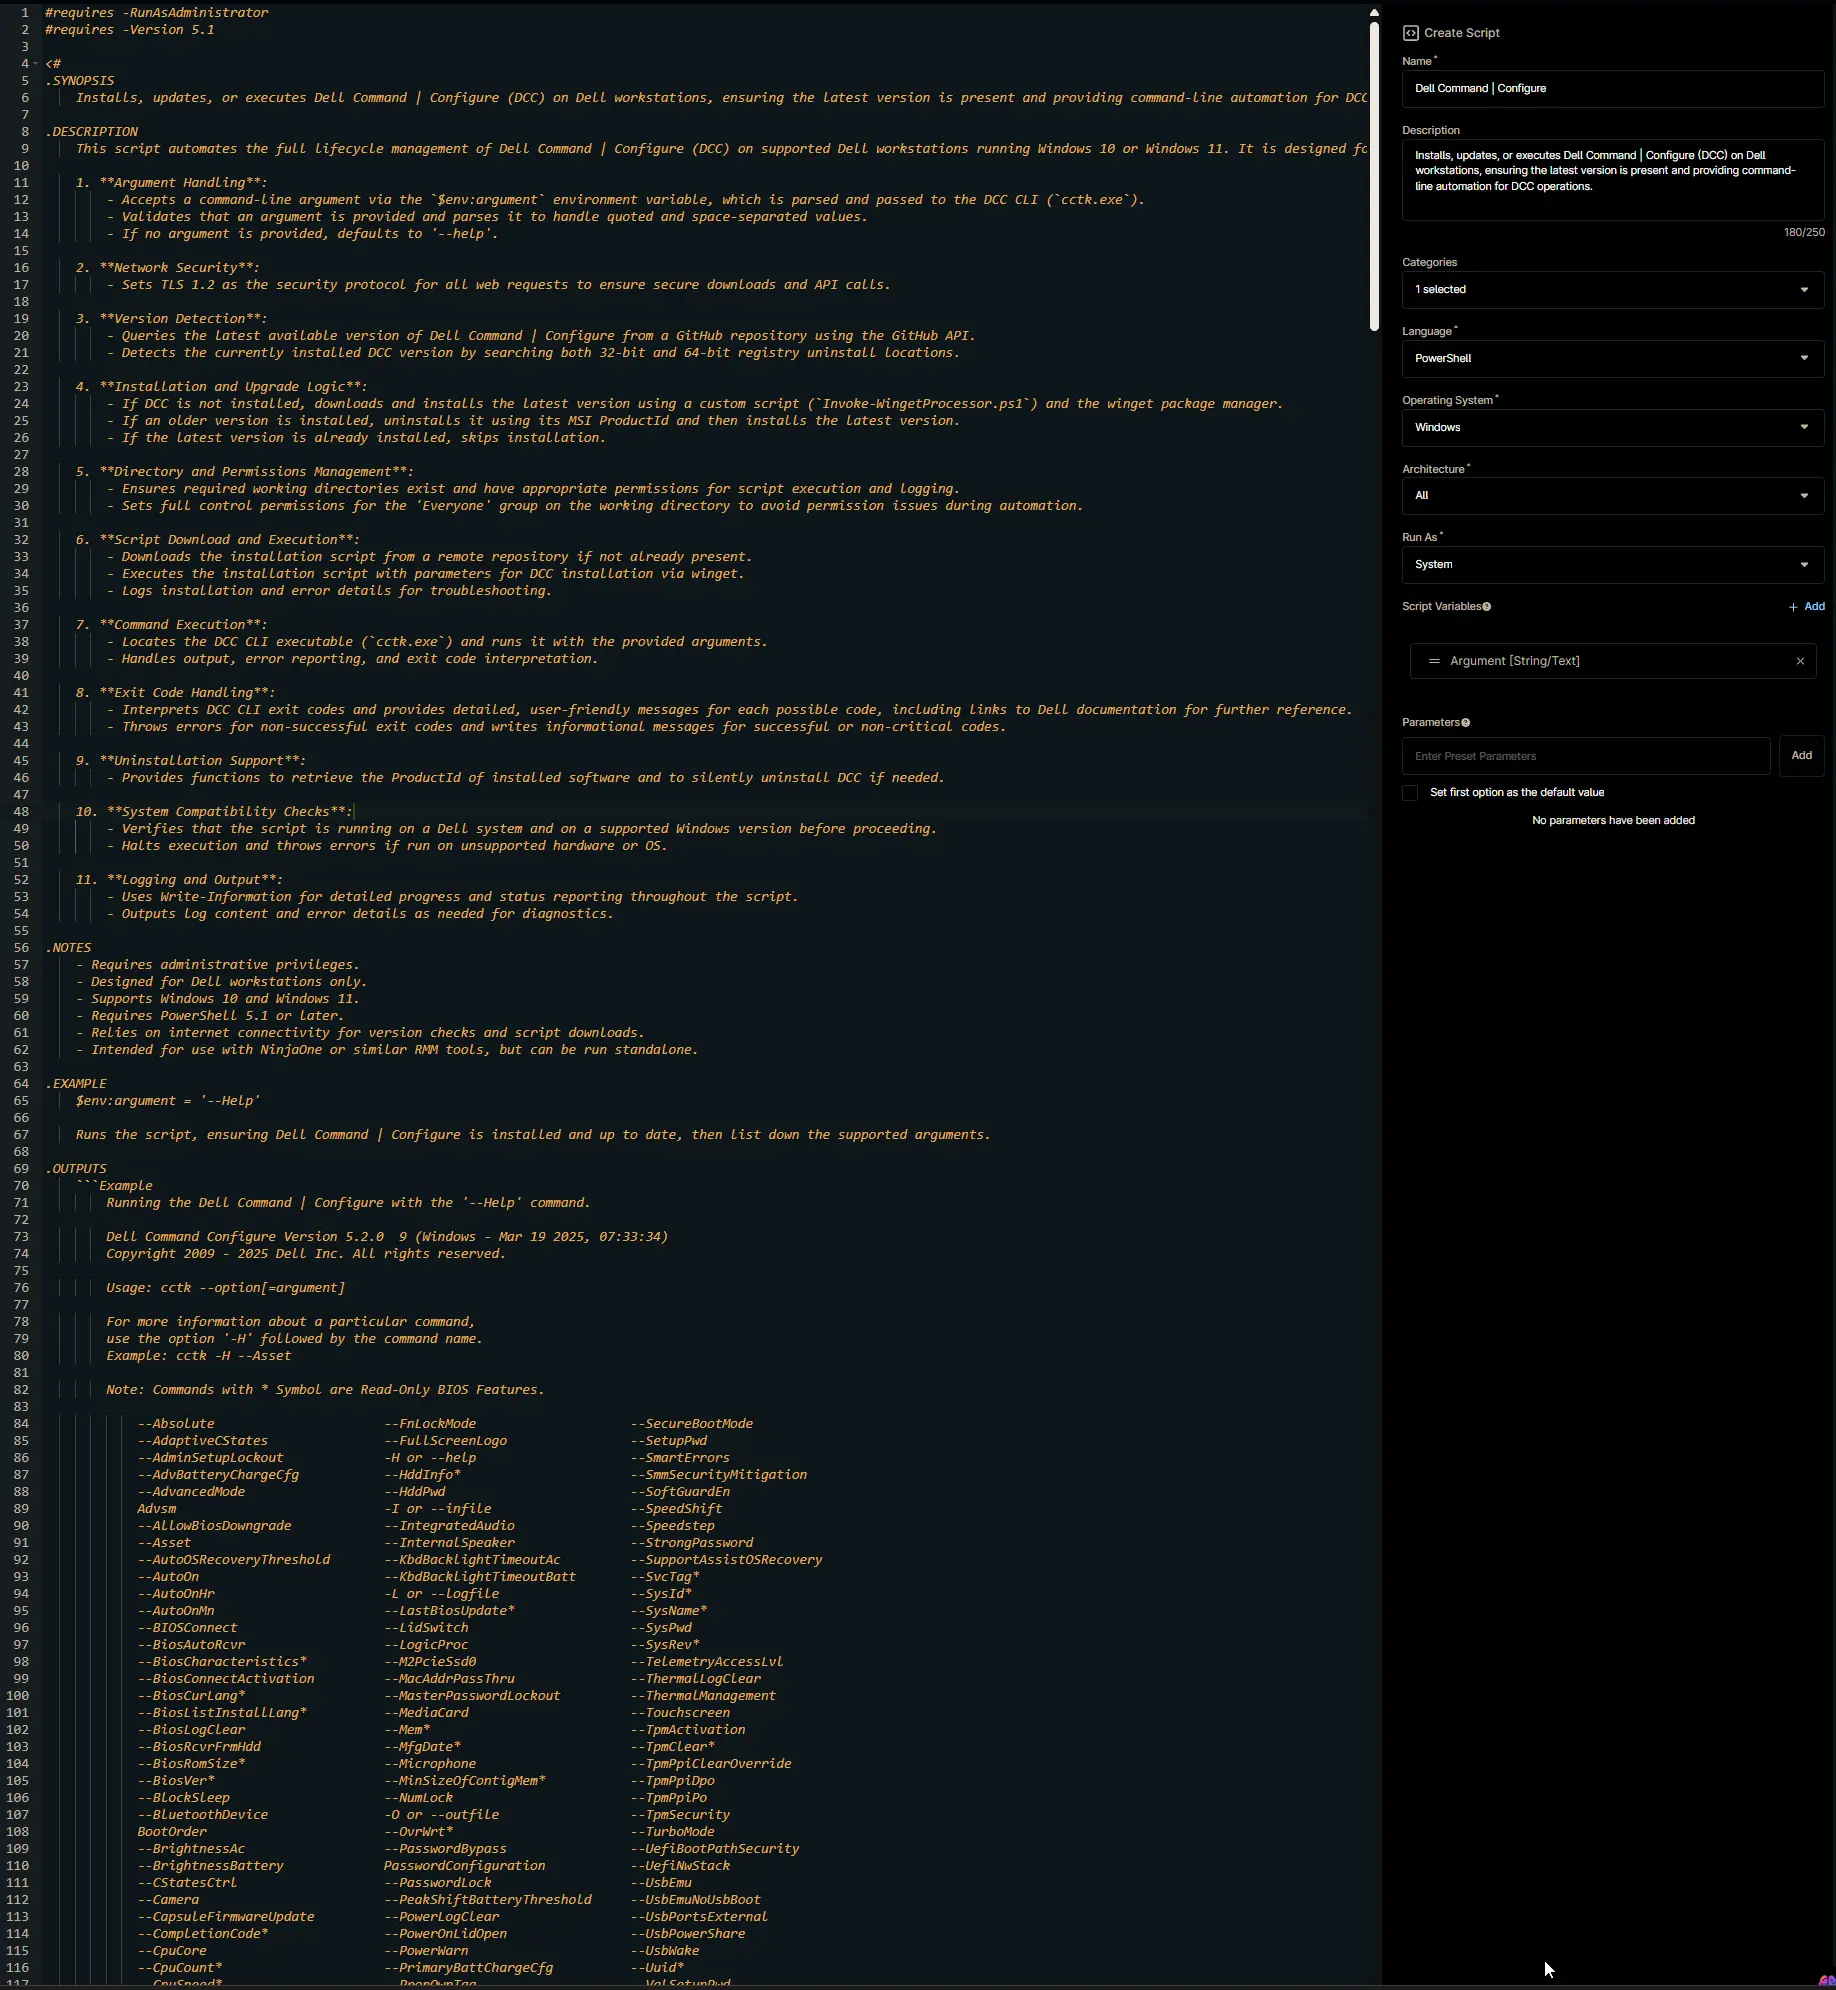Click the Add button for preset parameters

1801,756
